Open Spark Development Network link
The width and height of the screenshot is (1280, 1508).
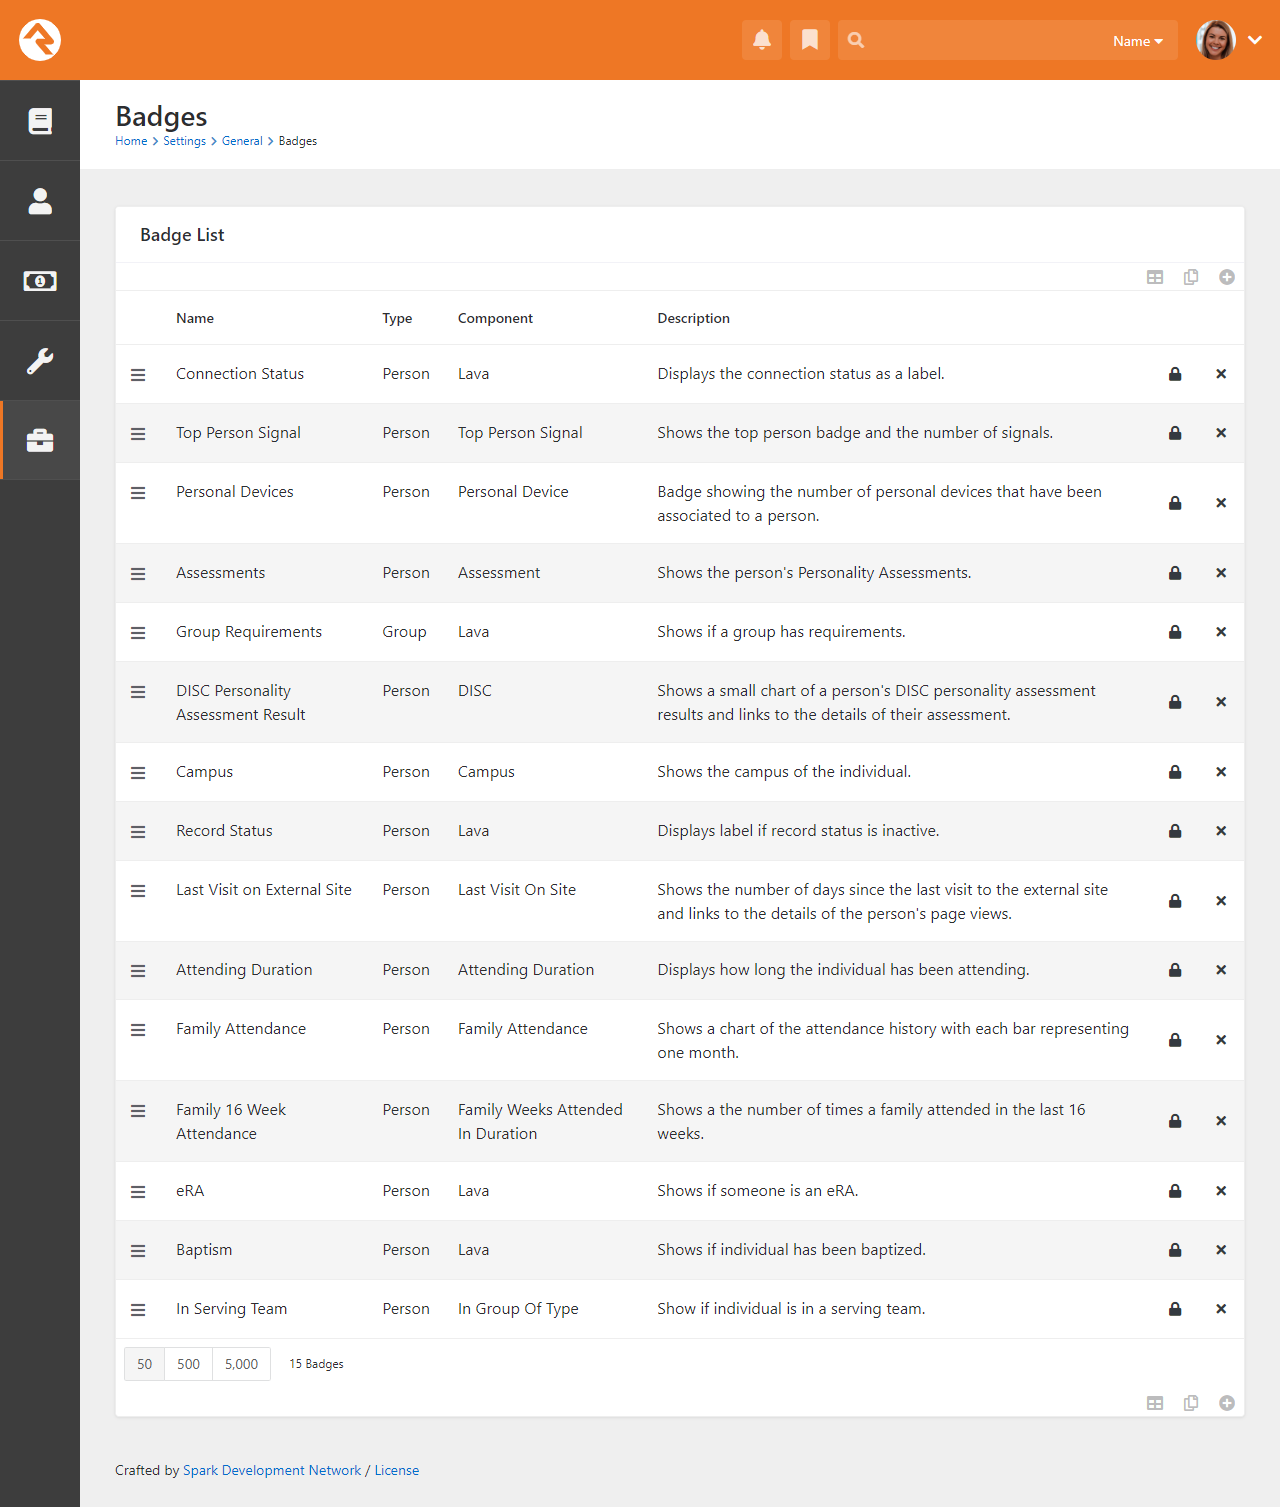pyautogui.click(x=272, y=1470)
